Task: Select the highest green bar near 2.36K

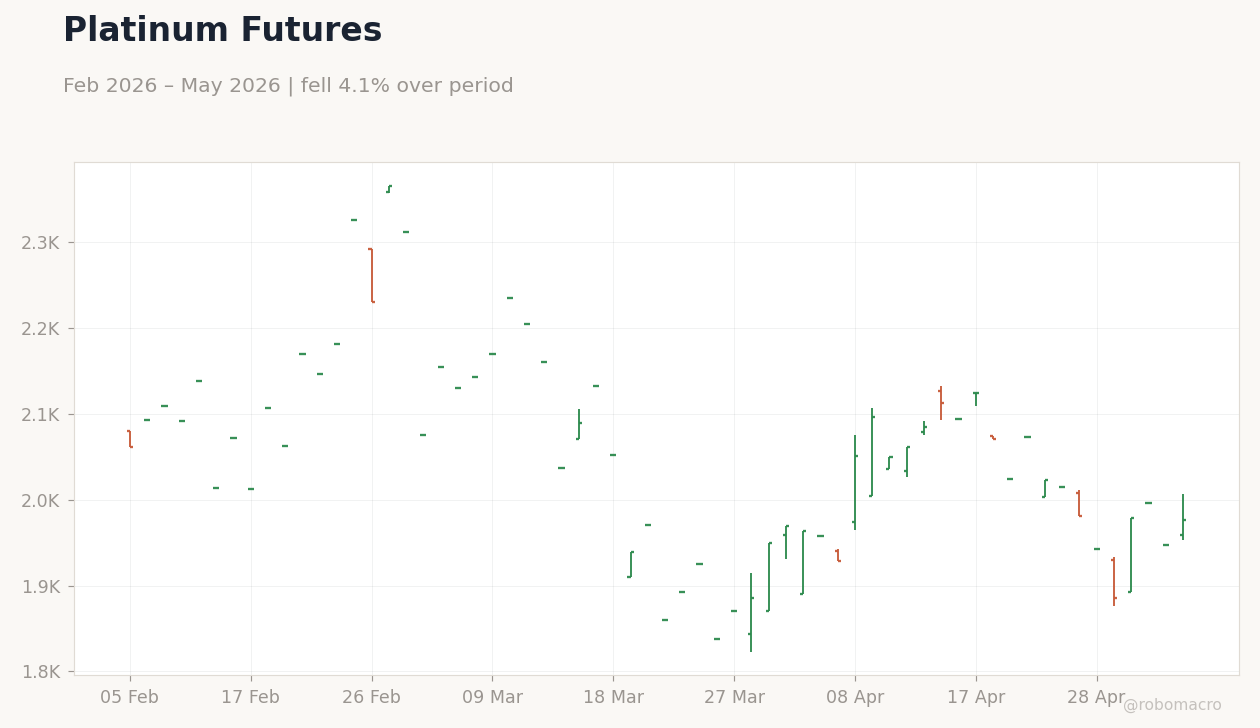Action: [389, 188]
